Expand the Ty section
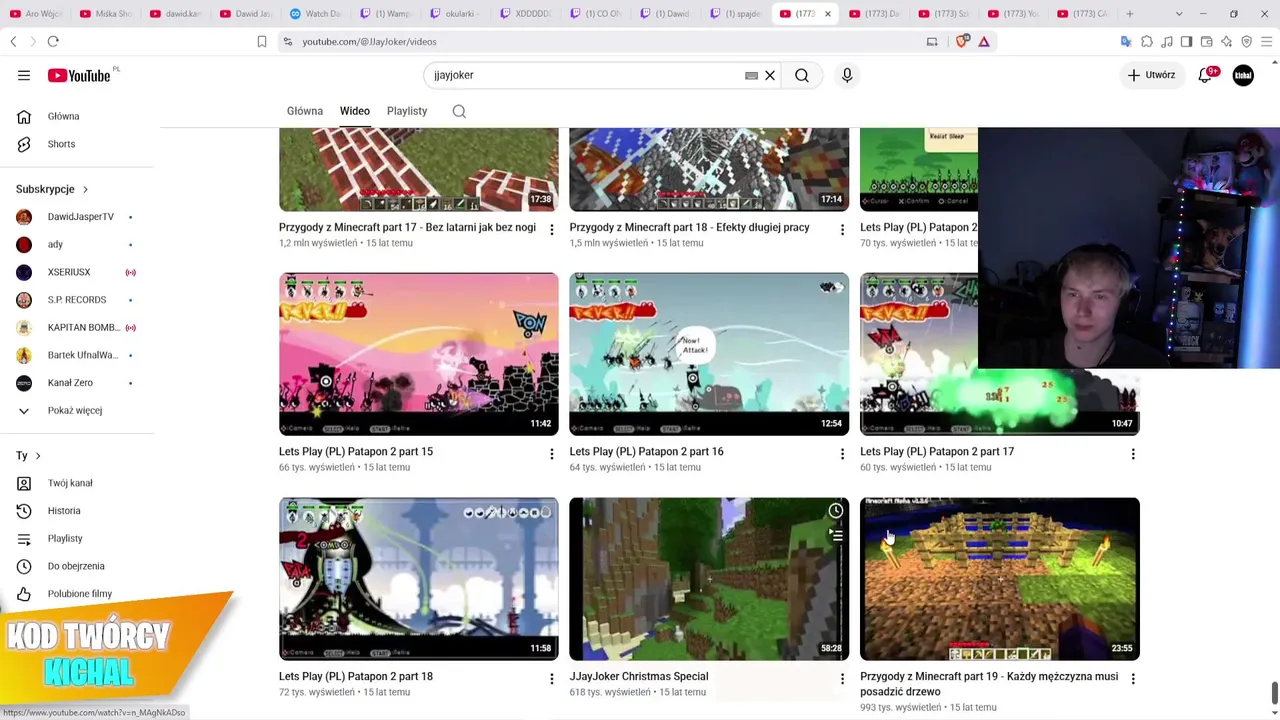1280x720 pixels. point(28,456)
